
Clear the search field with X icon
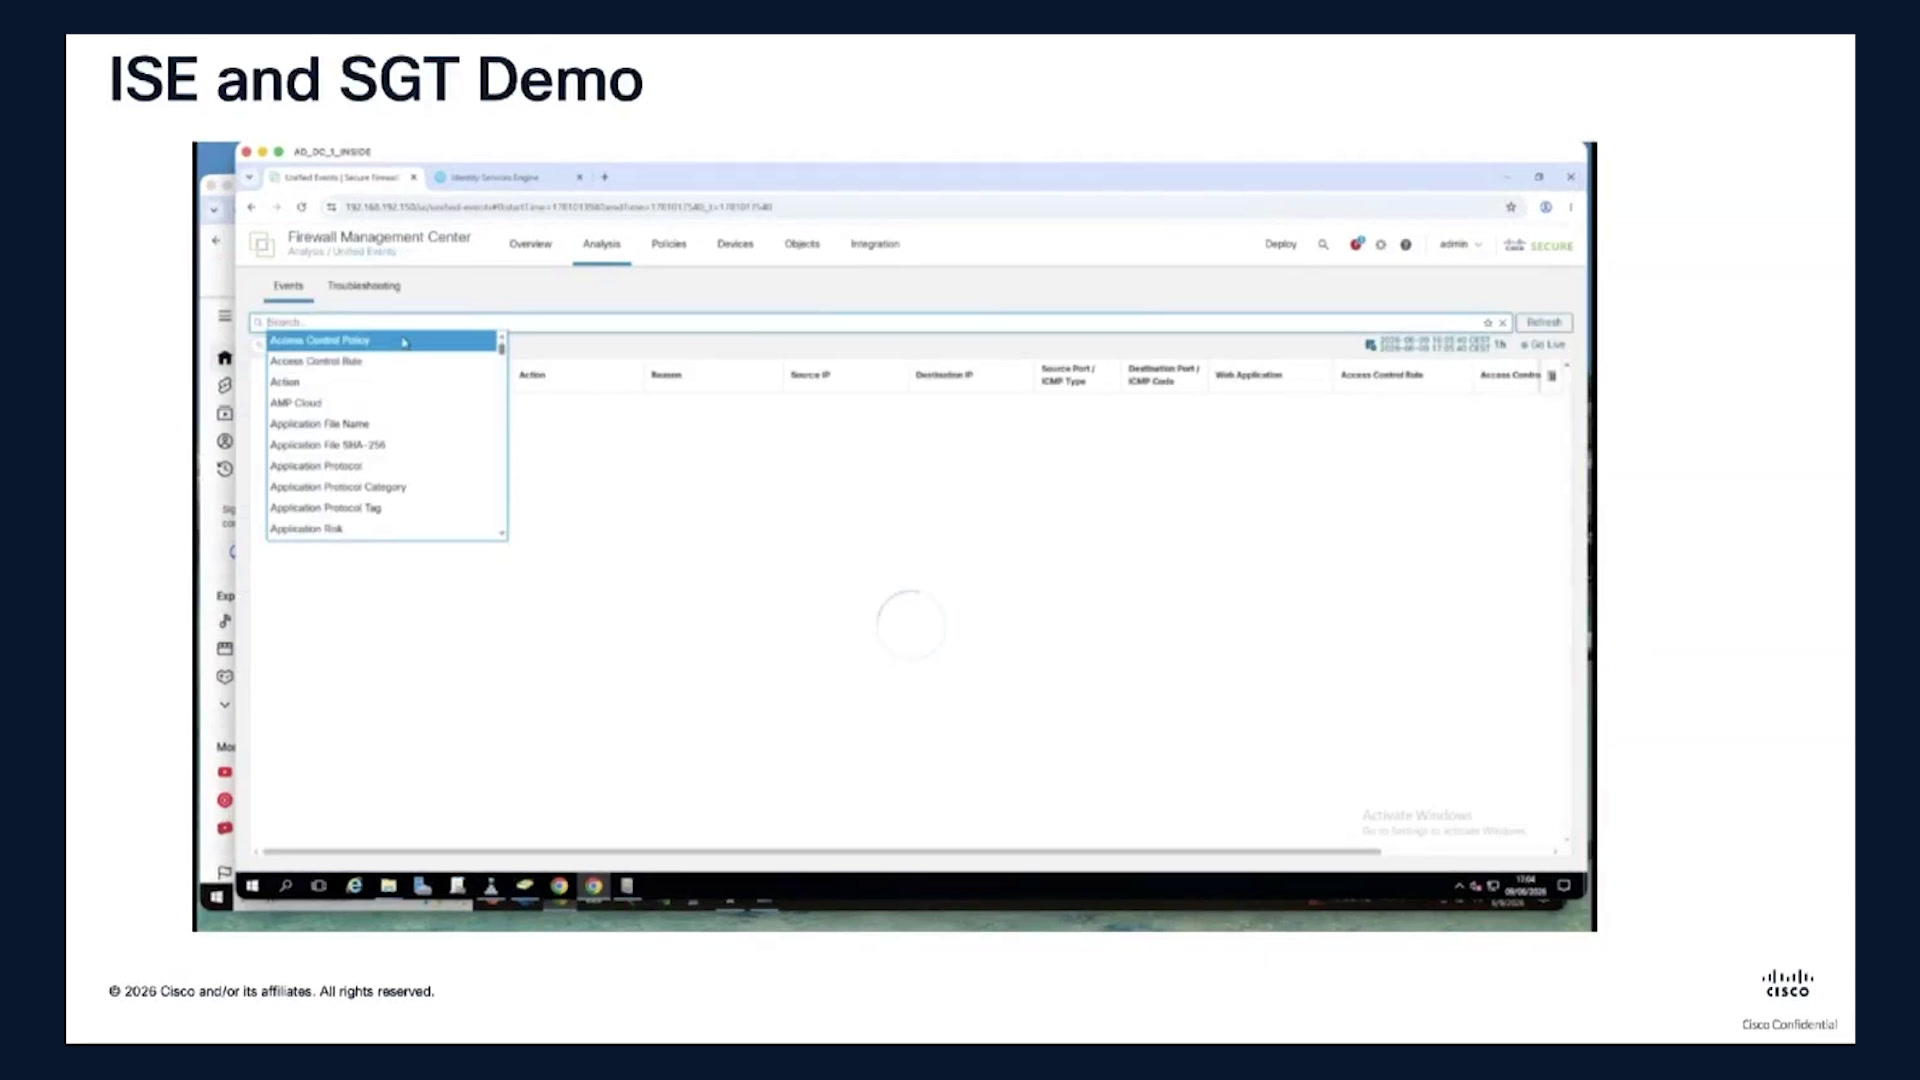point(1502,323)
